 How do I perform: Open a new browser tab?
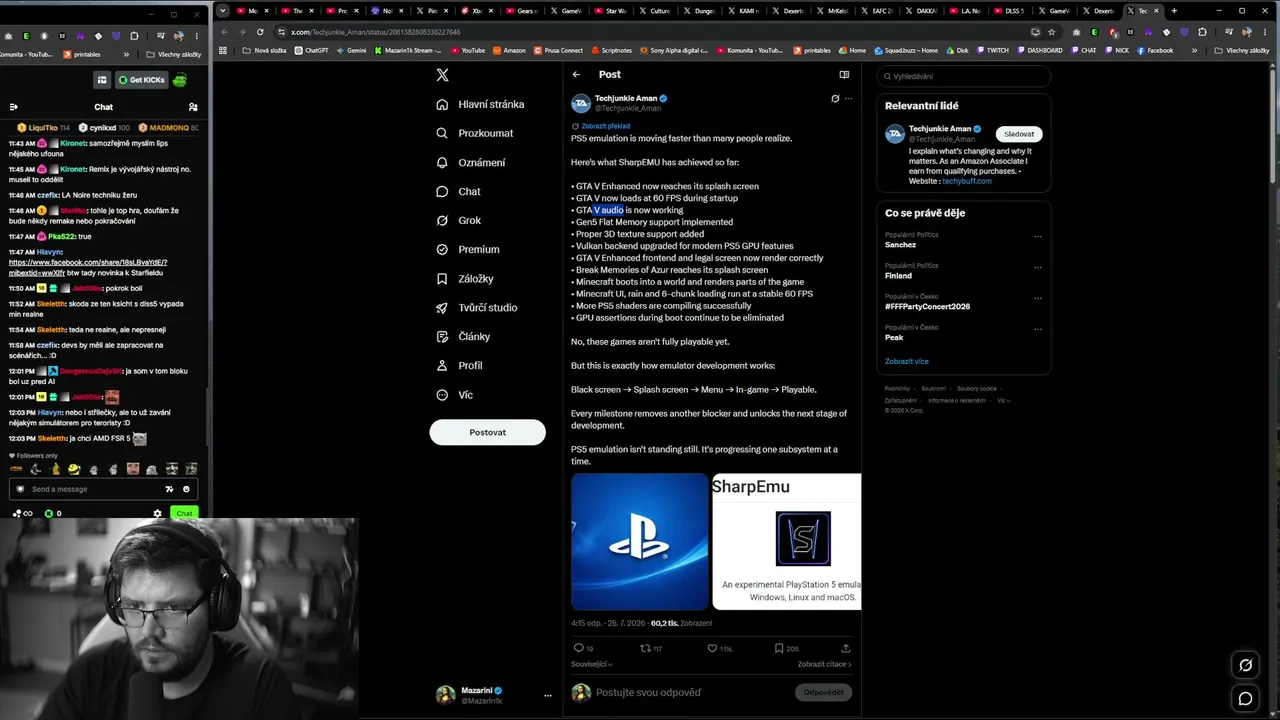pos(1174,11)
